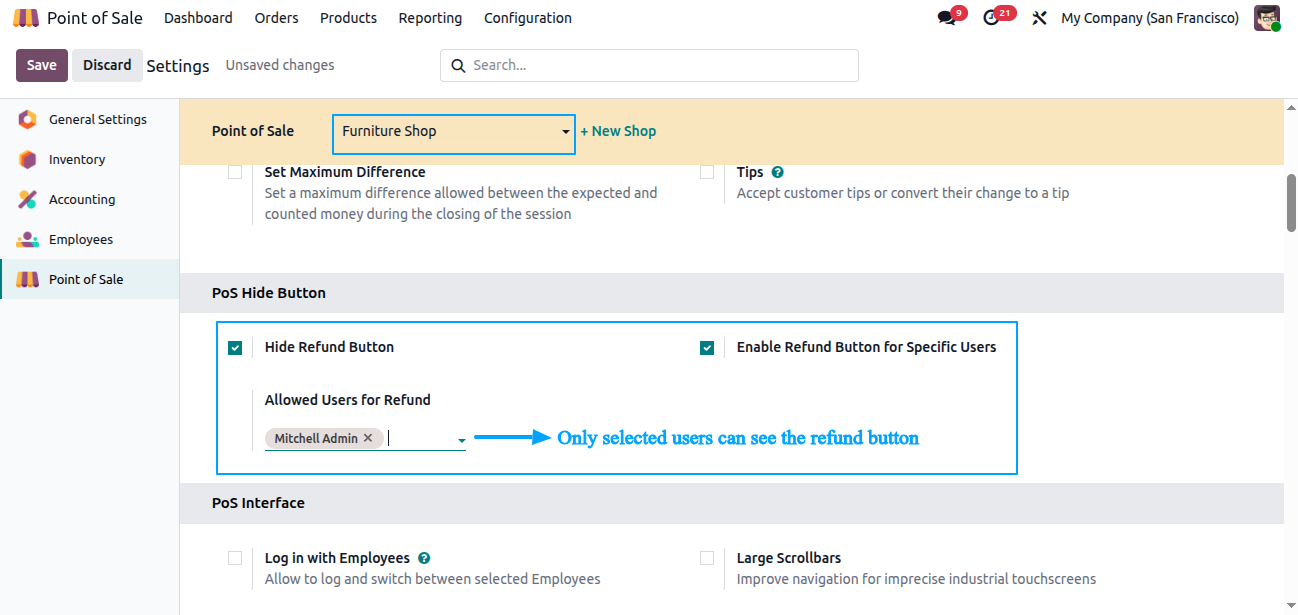The width and height of the screenshot is (1298, 615).
Task: Toggle the Set Maximum Difference checkbox
Action: click(235, 172)
